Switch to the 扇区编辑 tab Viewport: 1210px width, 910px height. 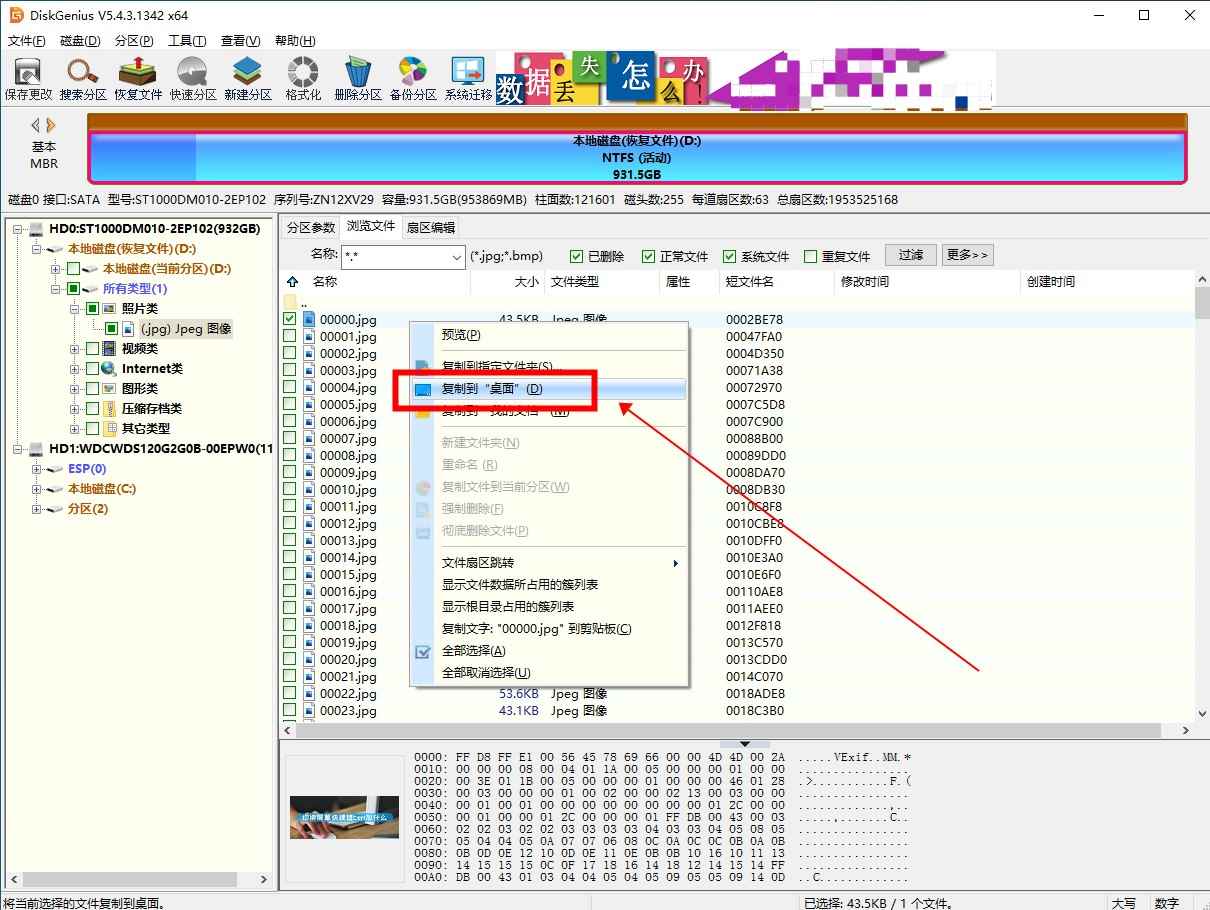click(x=430, y=227)
